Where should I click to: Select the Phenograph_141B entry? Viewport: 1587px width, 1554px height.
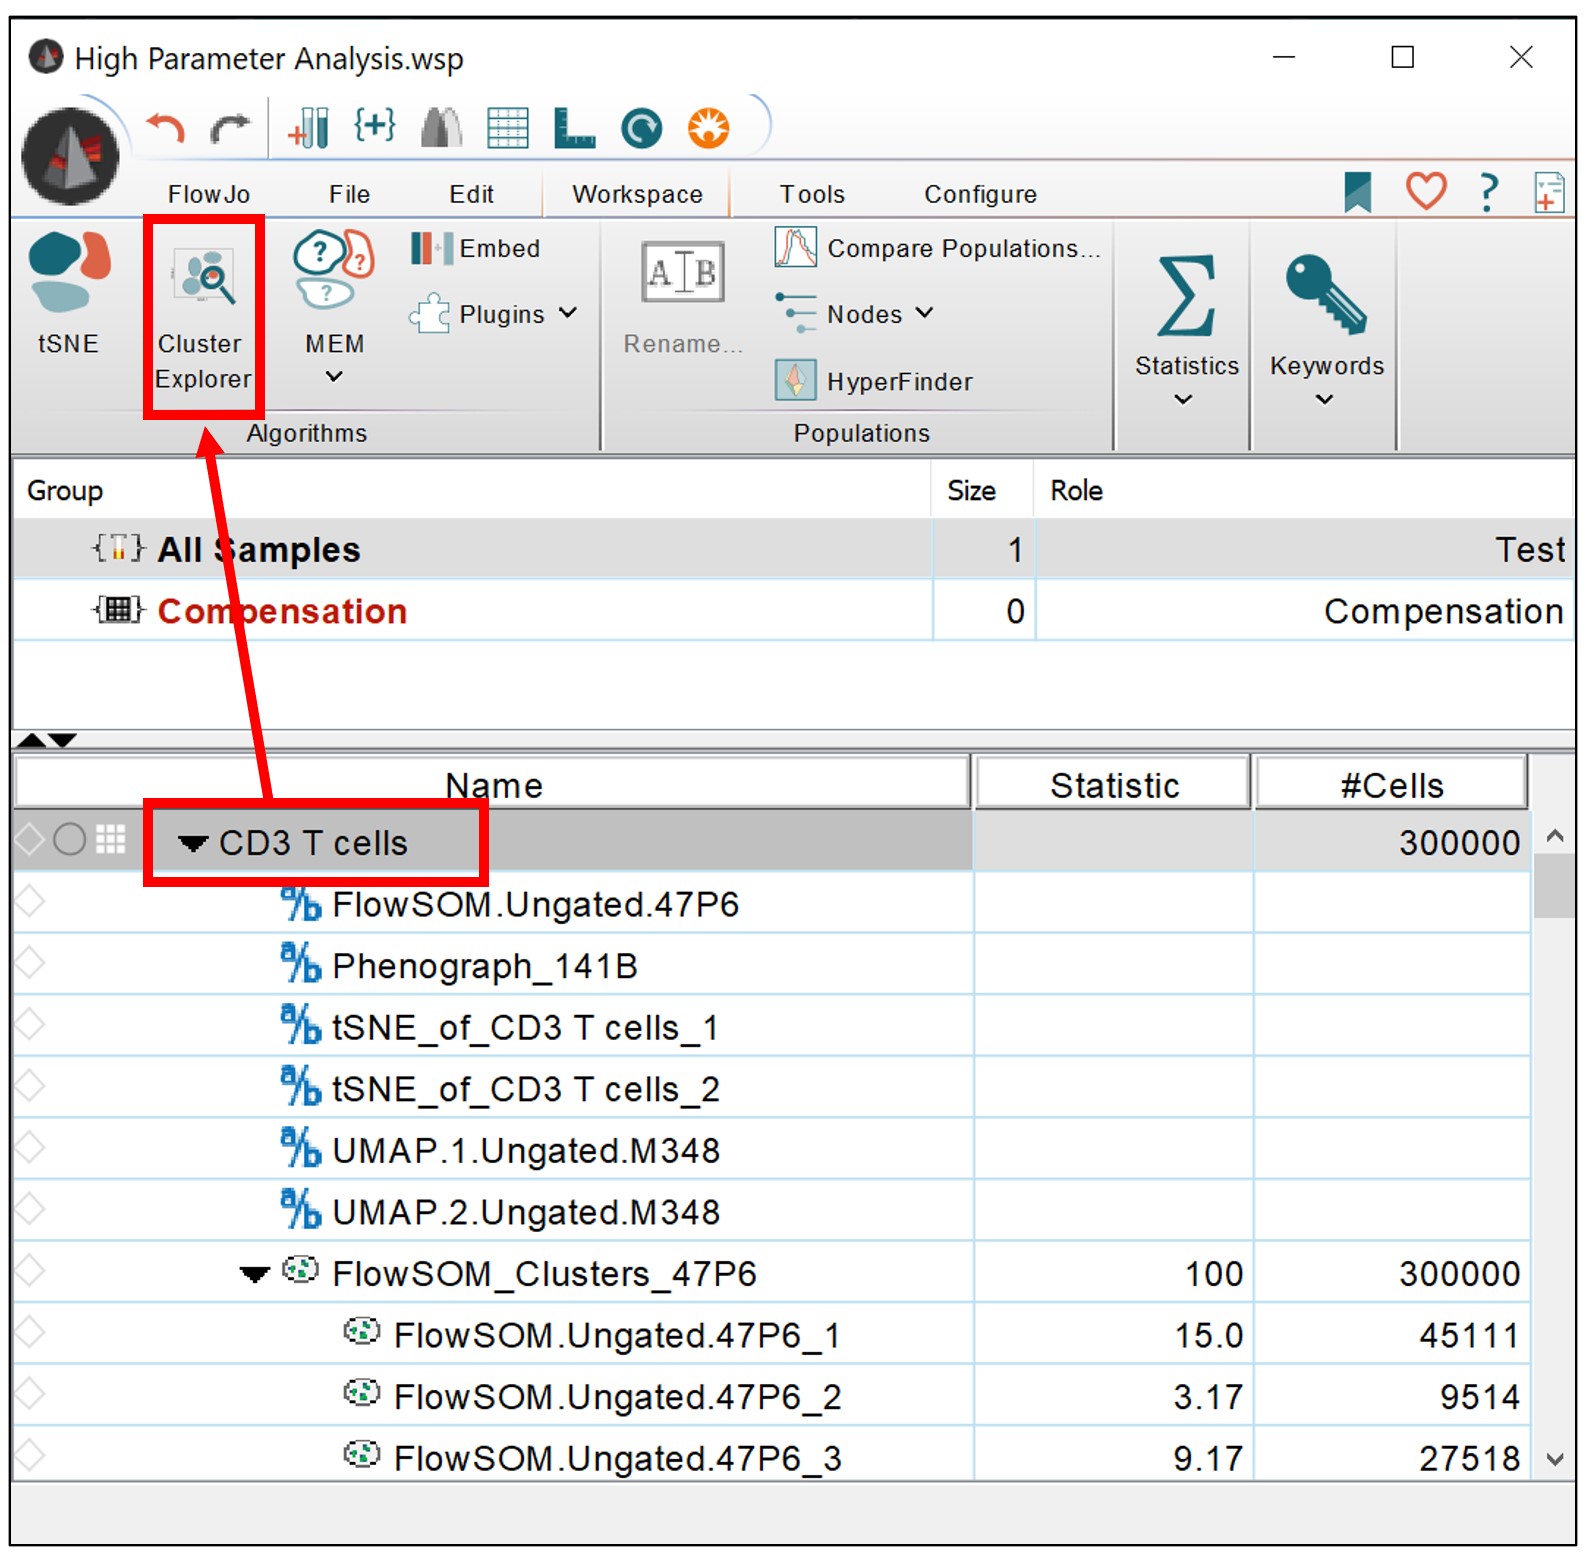pos(484,966)
